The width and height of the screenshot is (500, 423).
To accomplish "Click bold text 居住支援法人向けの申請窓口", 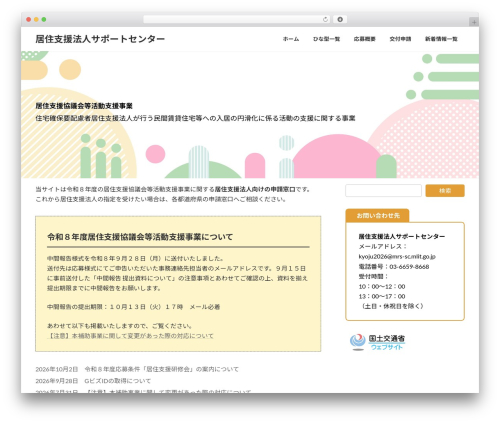I will [255, 189].
